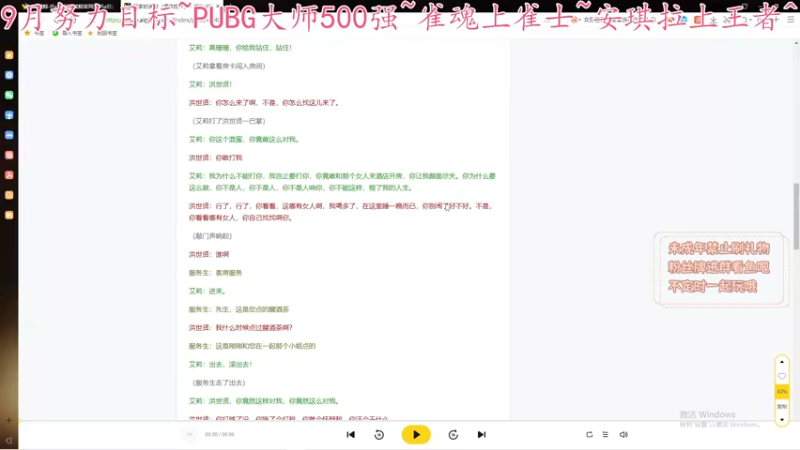Screen dimensions: 800x450
Task: Toggle the loop/repeat icon in the player bar
Action: (589, 435)
